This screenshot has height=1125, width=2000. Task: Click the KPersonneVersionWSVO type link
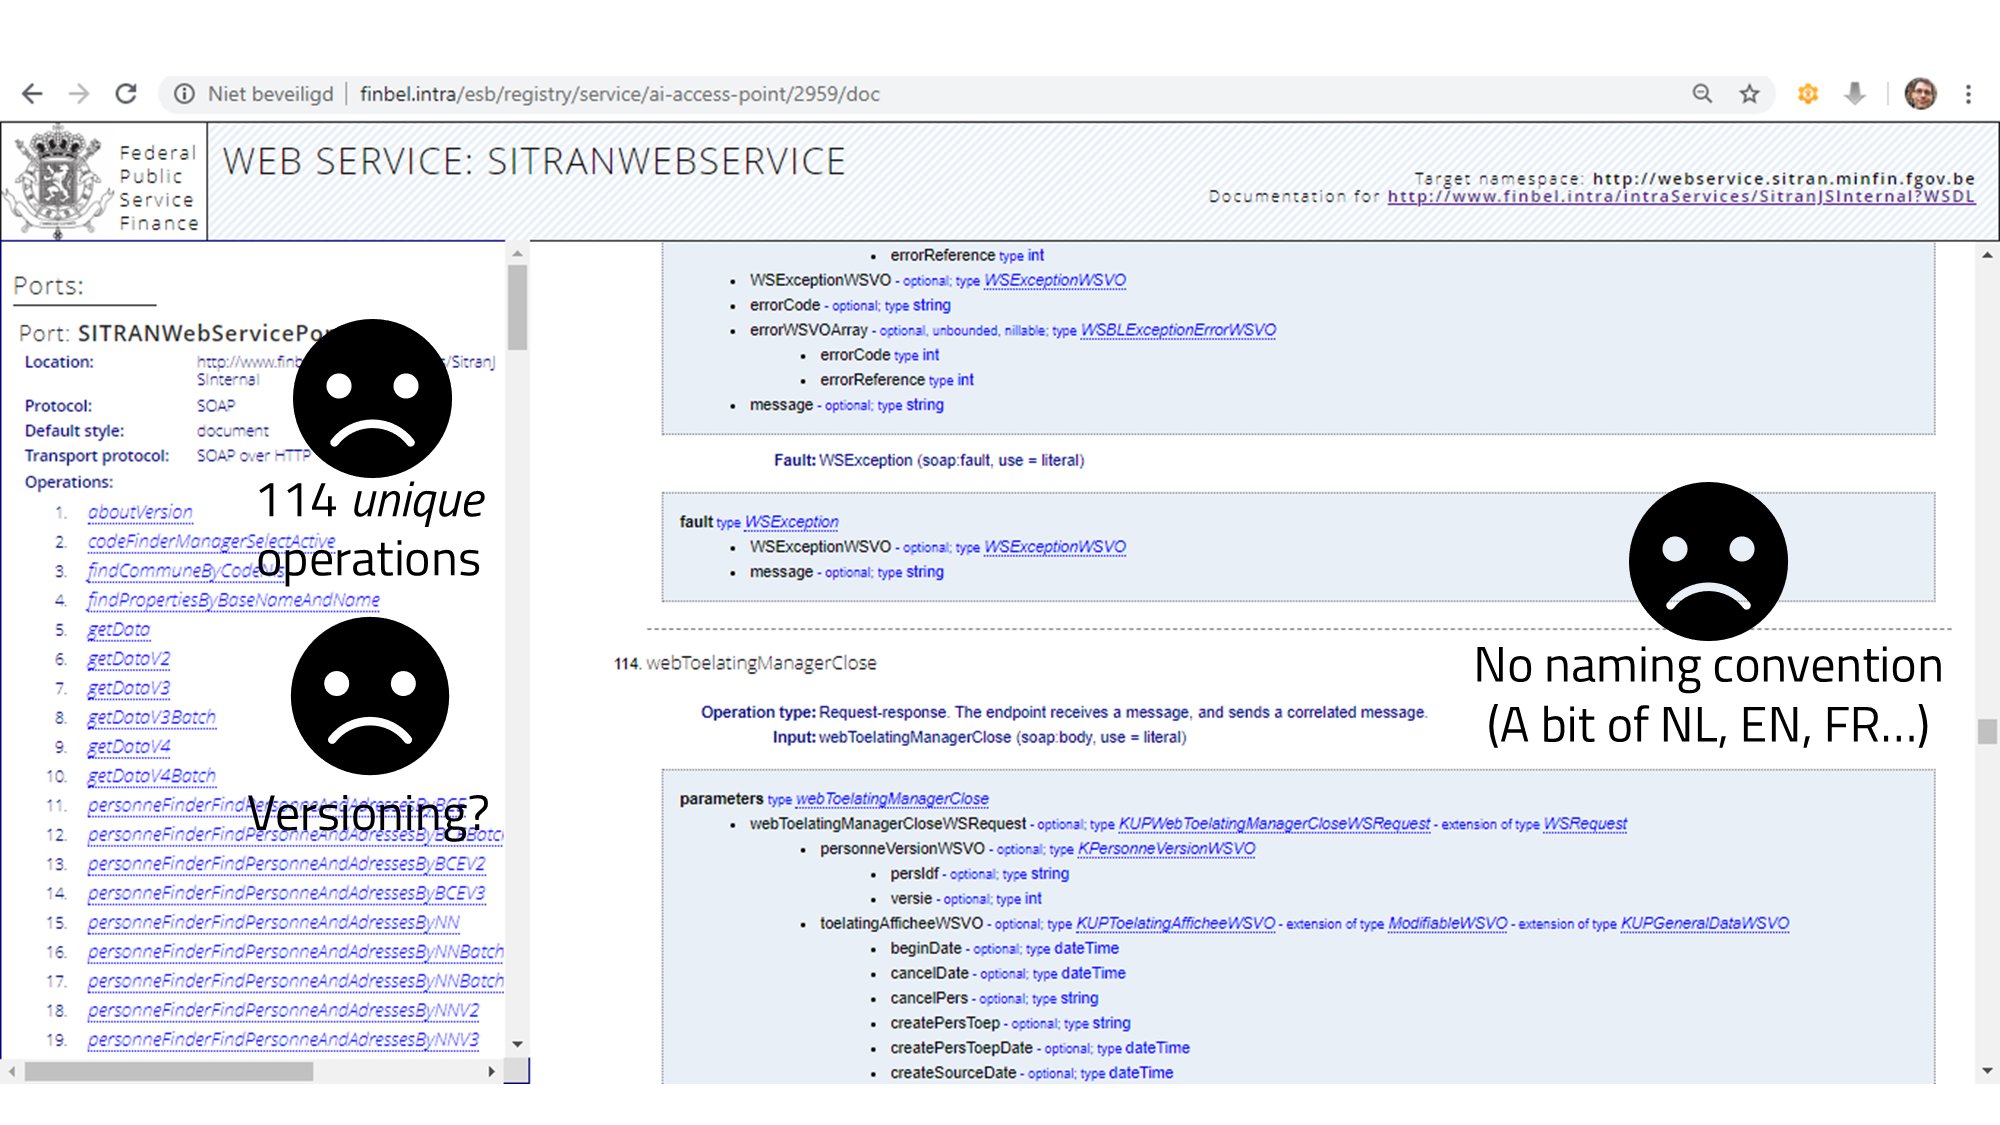(1166, 849)
